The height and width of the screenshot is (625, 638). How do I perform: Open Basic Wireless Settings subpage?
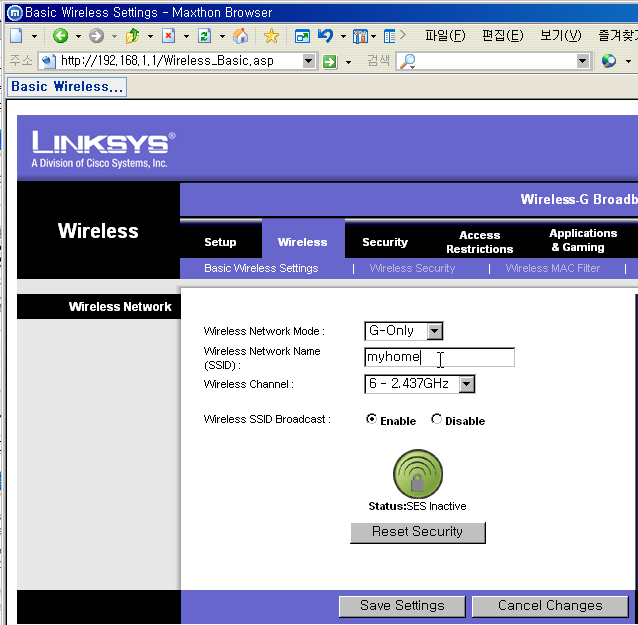261,268
